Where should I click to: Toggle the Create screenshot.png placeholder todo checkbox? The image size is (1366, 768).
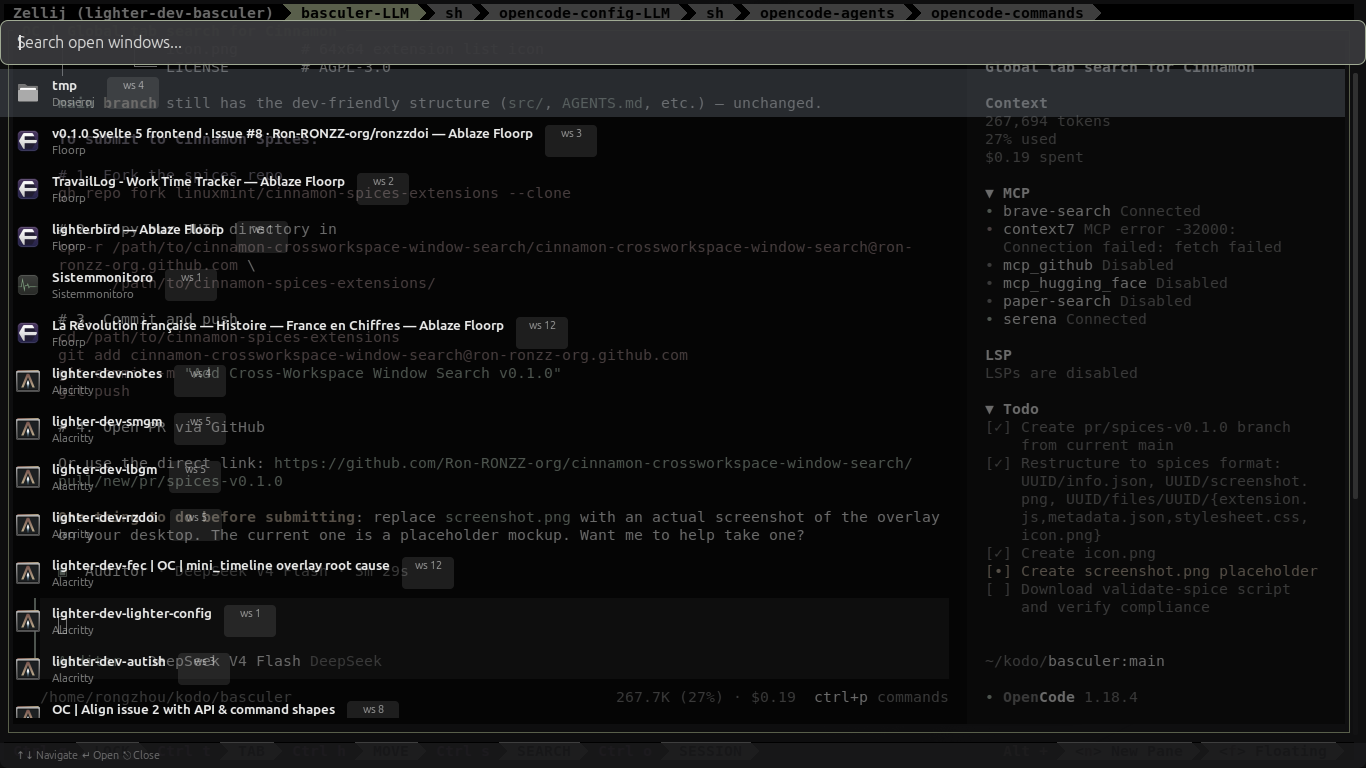[998, 571]
